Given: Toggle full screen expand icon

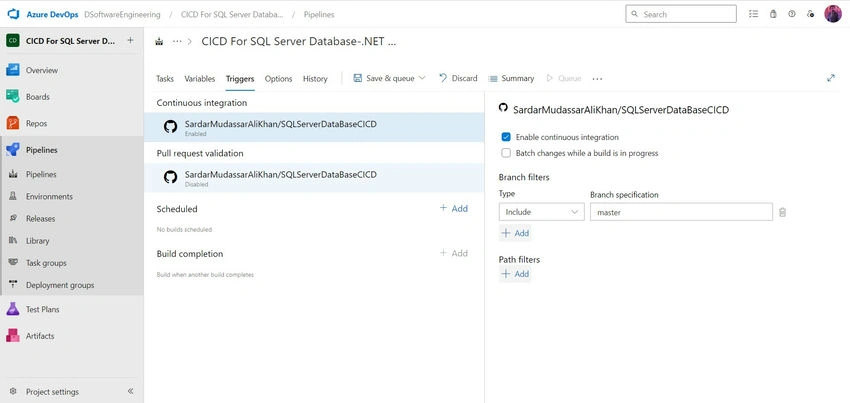Looking at the screenshot, I should point(830,78).
